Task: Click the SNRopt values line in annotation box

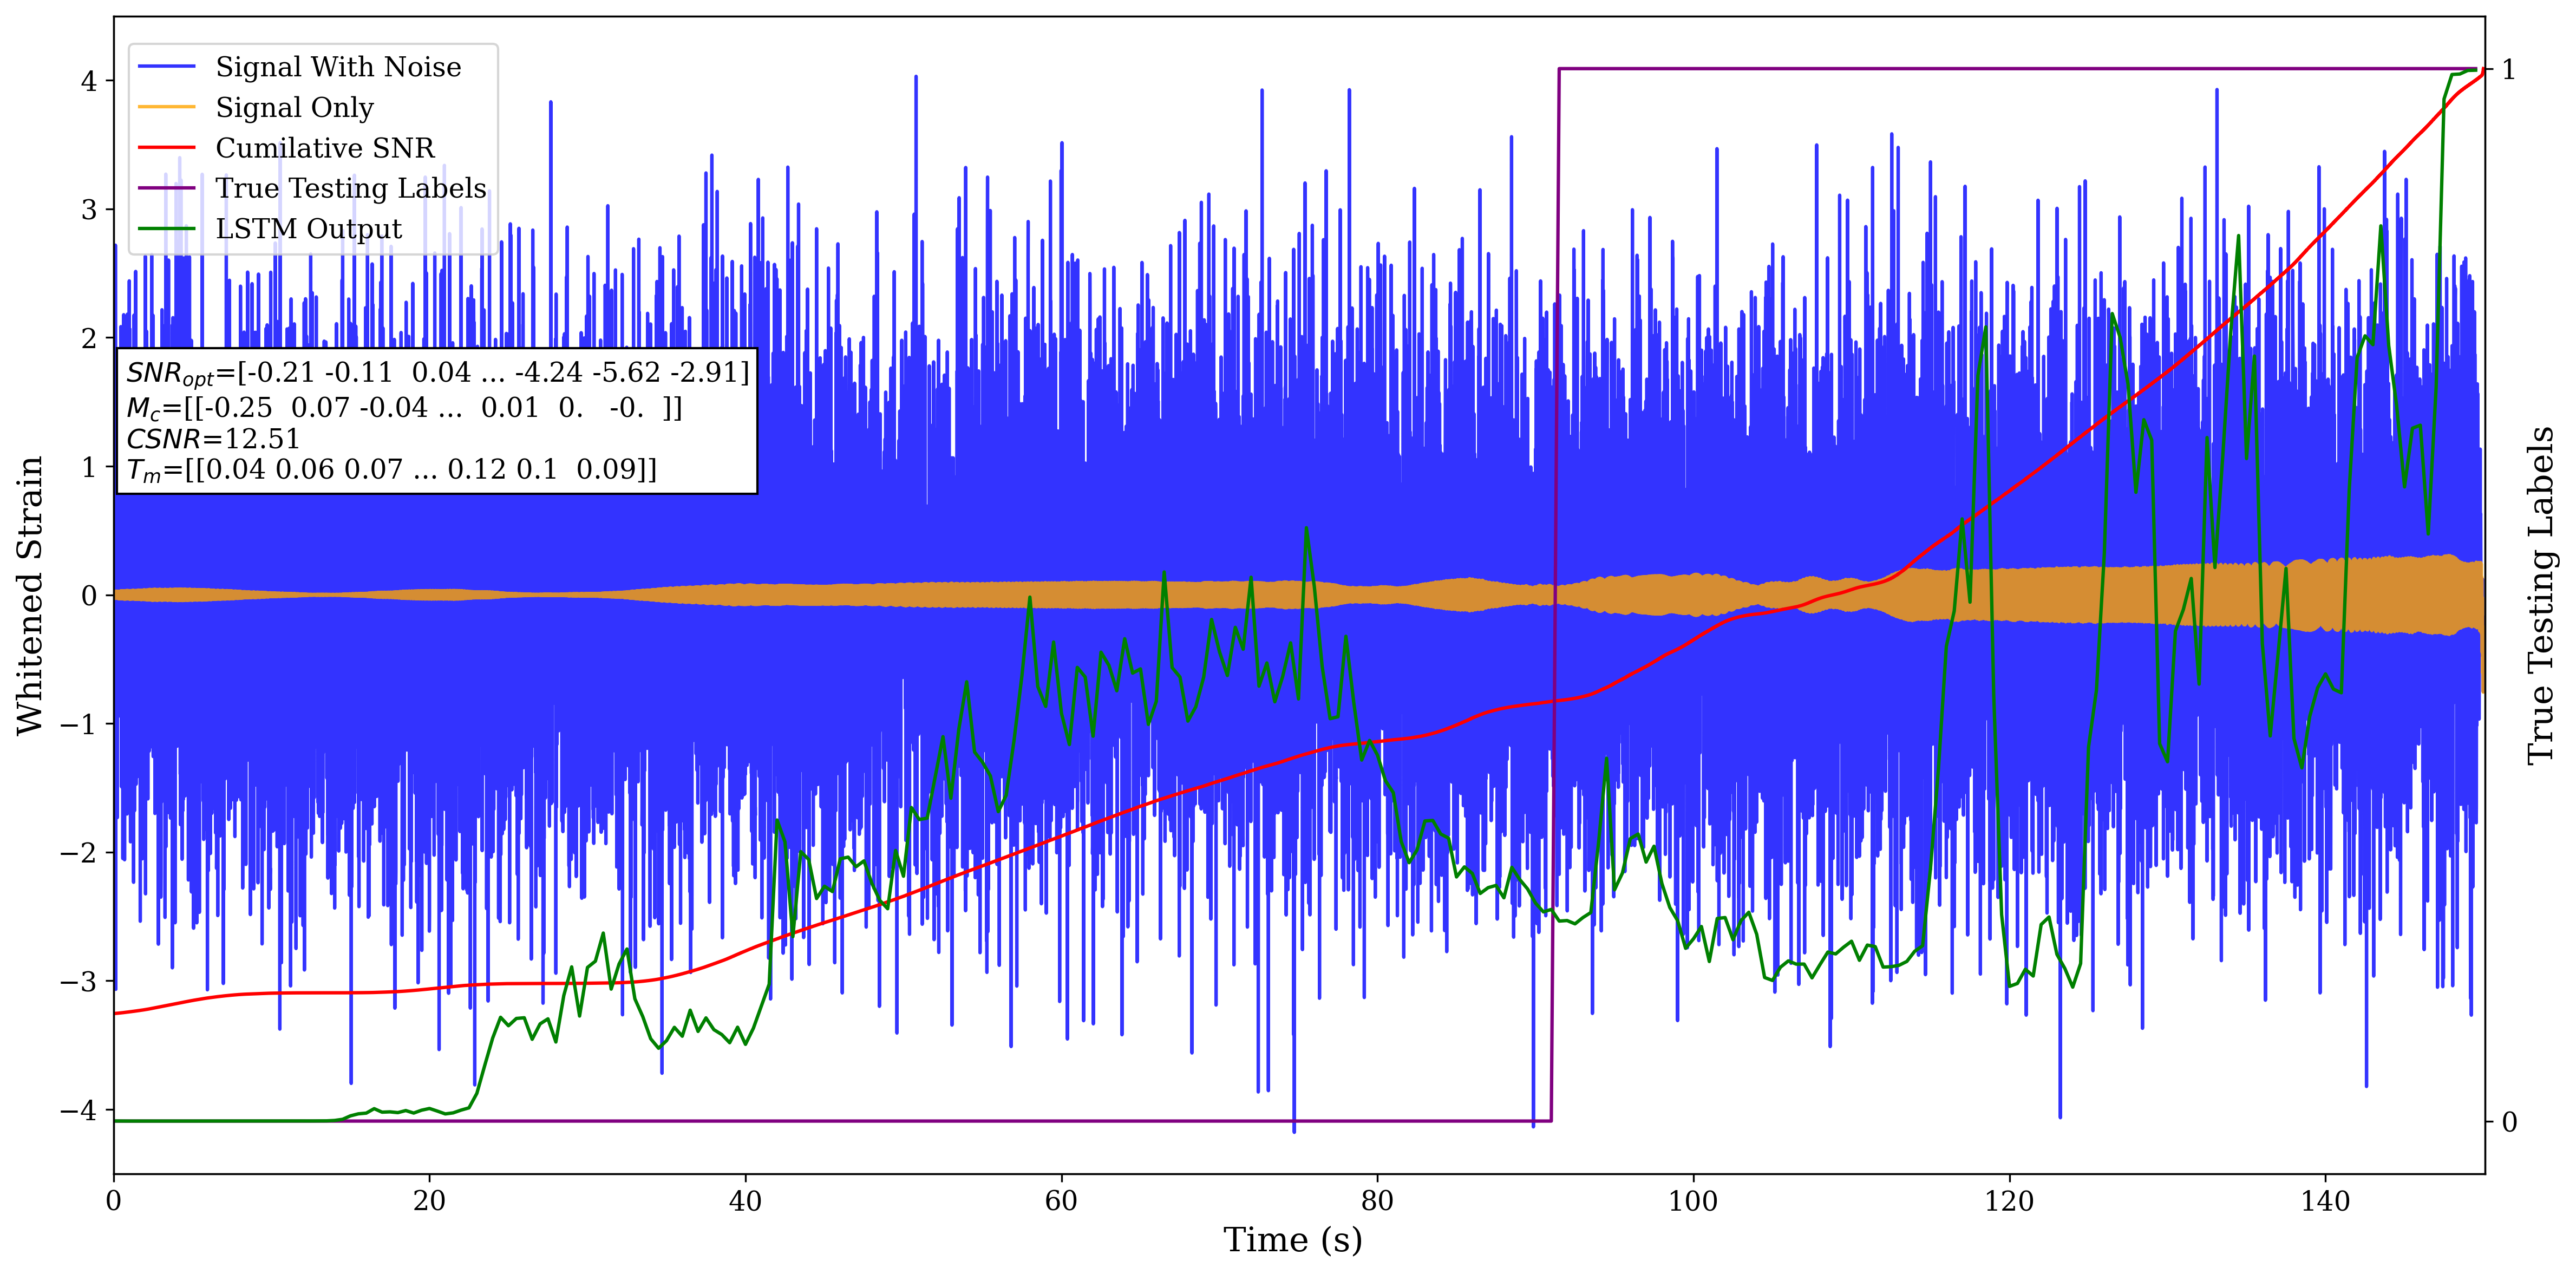Action: coord(437,373)
